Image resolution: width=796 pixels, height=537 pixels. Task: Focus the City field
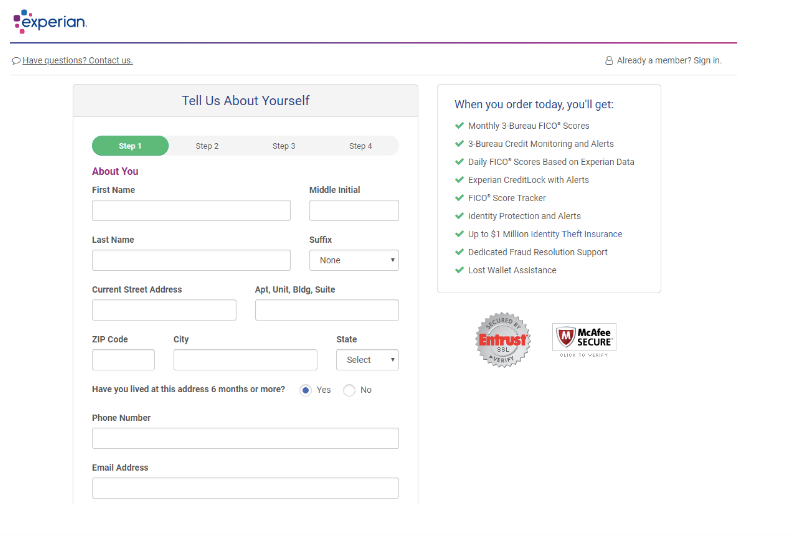245,359
